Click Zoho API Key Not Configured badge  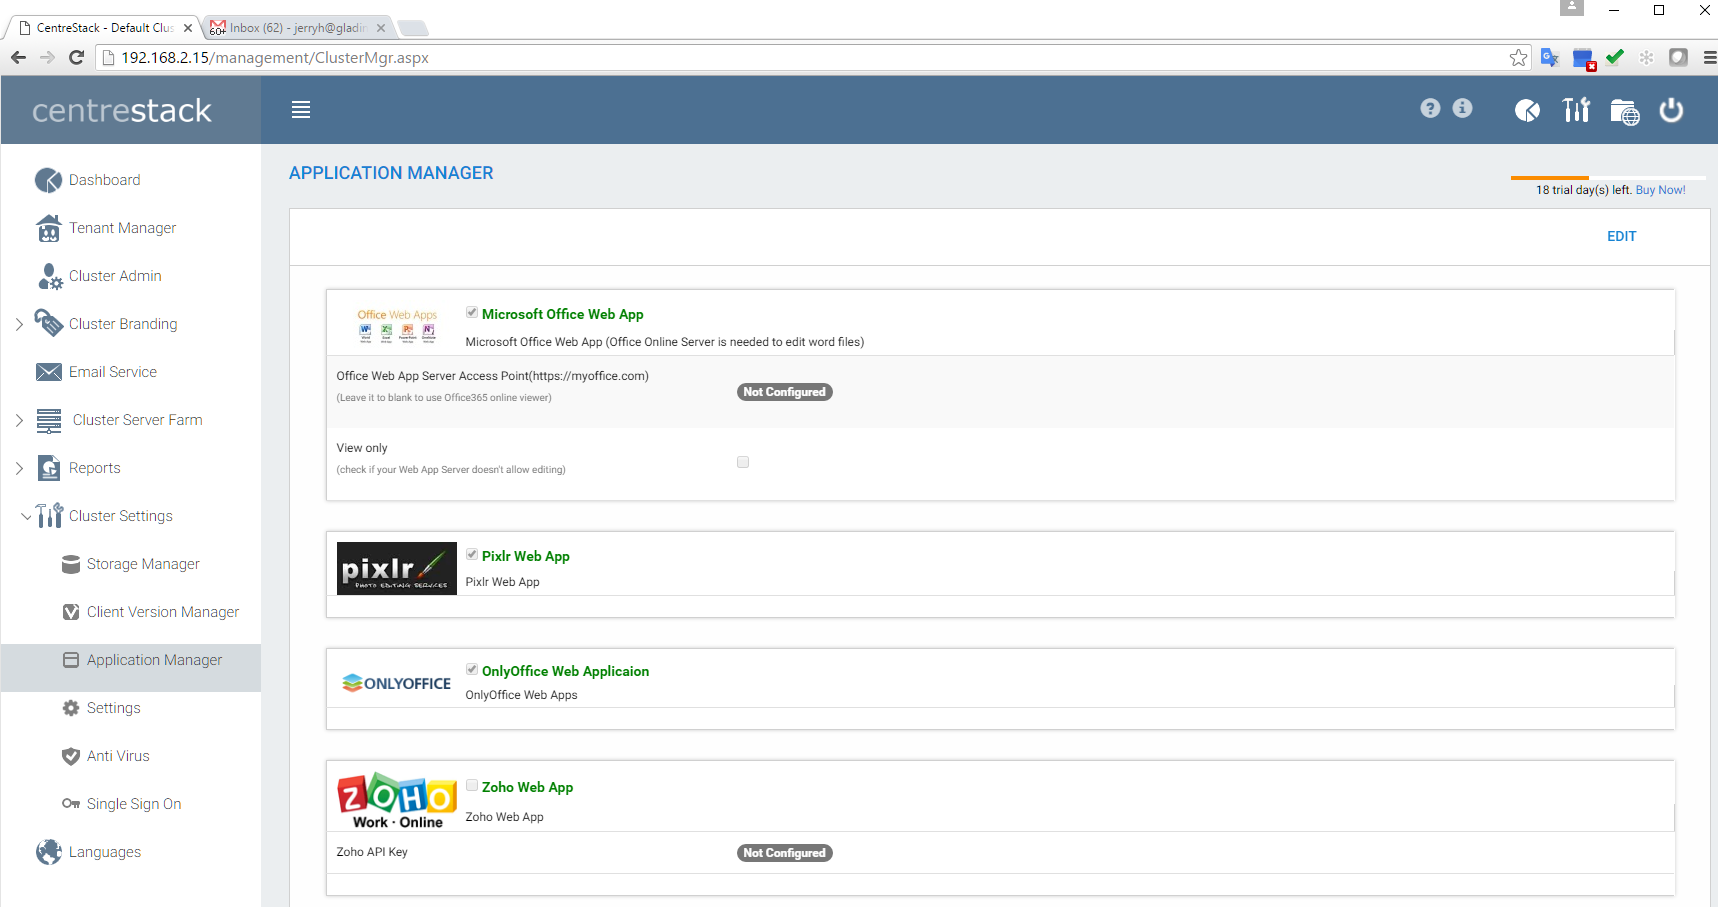(785, 853)
